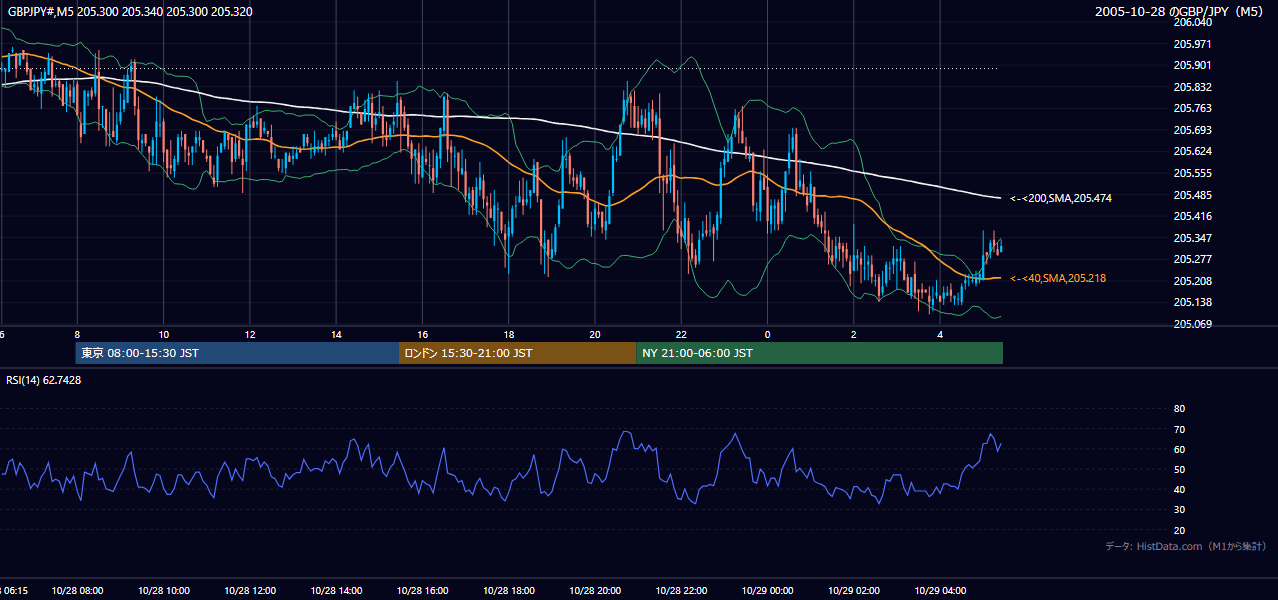The height and width of the screenshot is (600, 1278).
Task: Click date label 10/28 22:00
Action: point(681,591)
